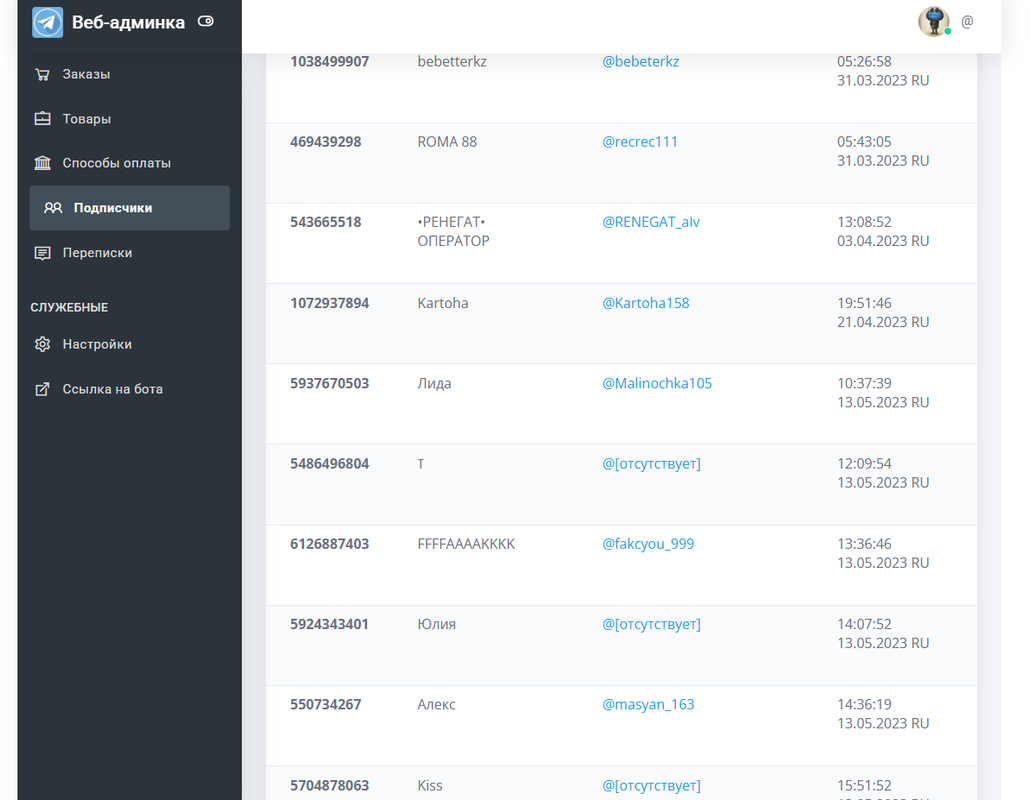Click the date 14:36:19 13.05.2023 RU

coord(882,713)
